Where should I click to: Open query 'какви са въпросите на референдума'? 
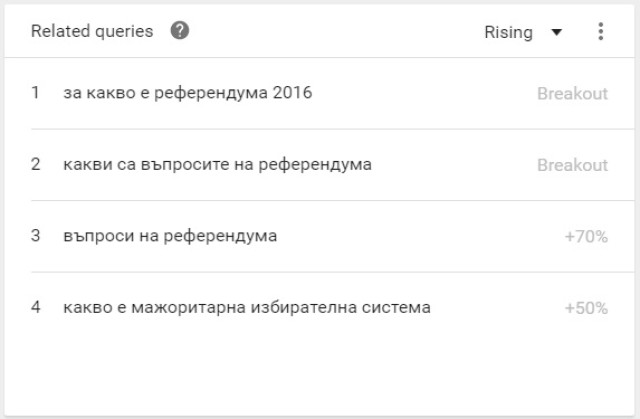point(217,164)
